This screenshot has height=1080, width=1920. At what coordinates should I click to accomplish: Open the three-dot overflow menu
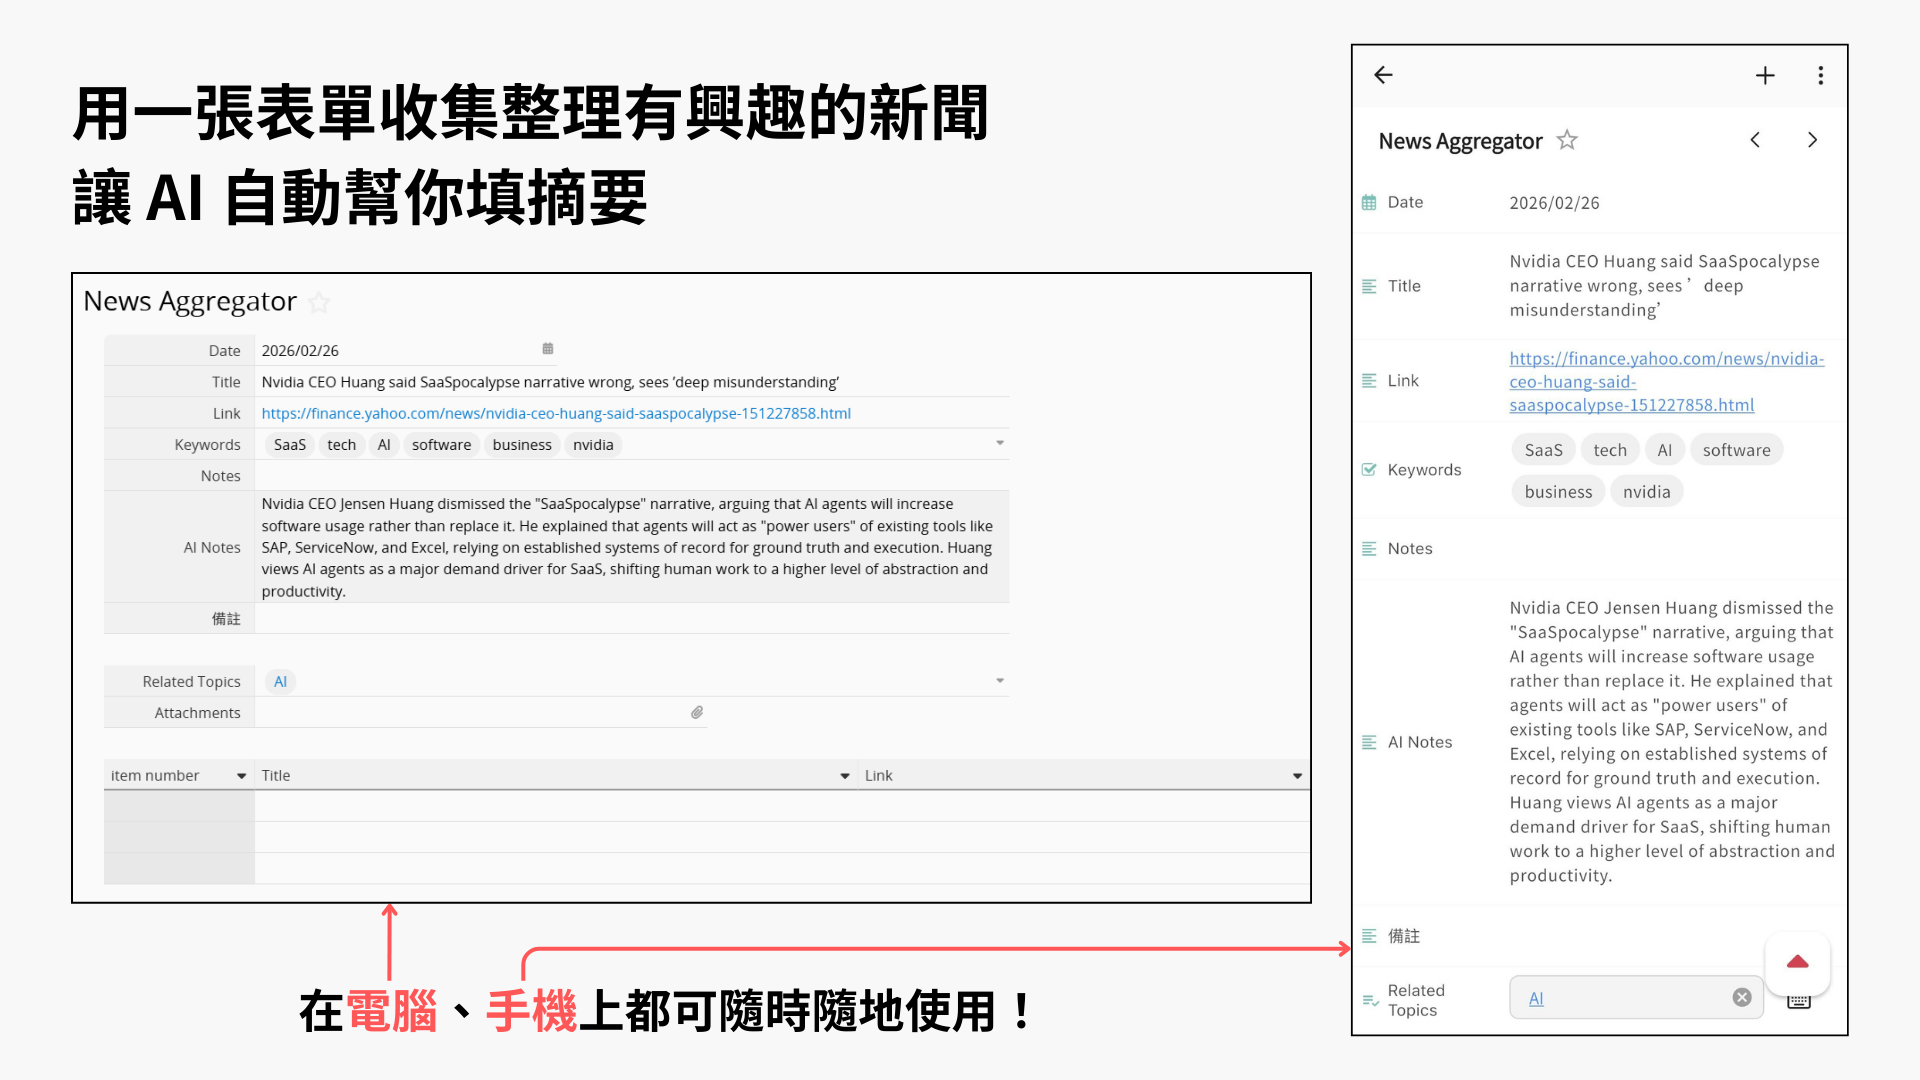1821,75
